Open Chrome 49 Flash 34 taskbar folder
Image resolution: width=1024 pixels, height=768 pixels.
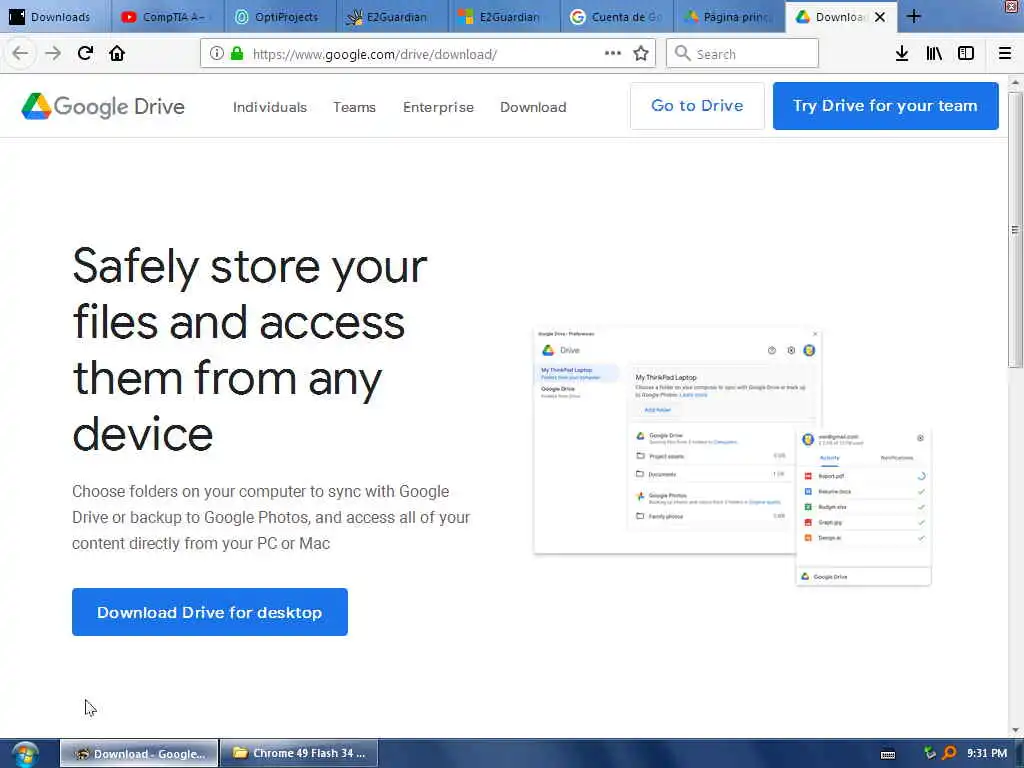pos(299,754)
